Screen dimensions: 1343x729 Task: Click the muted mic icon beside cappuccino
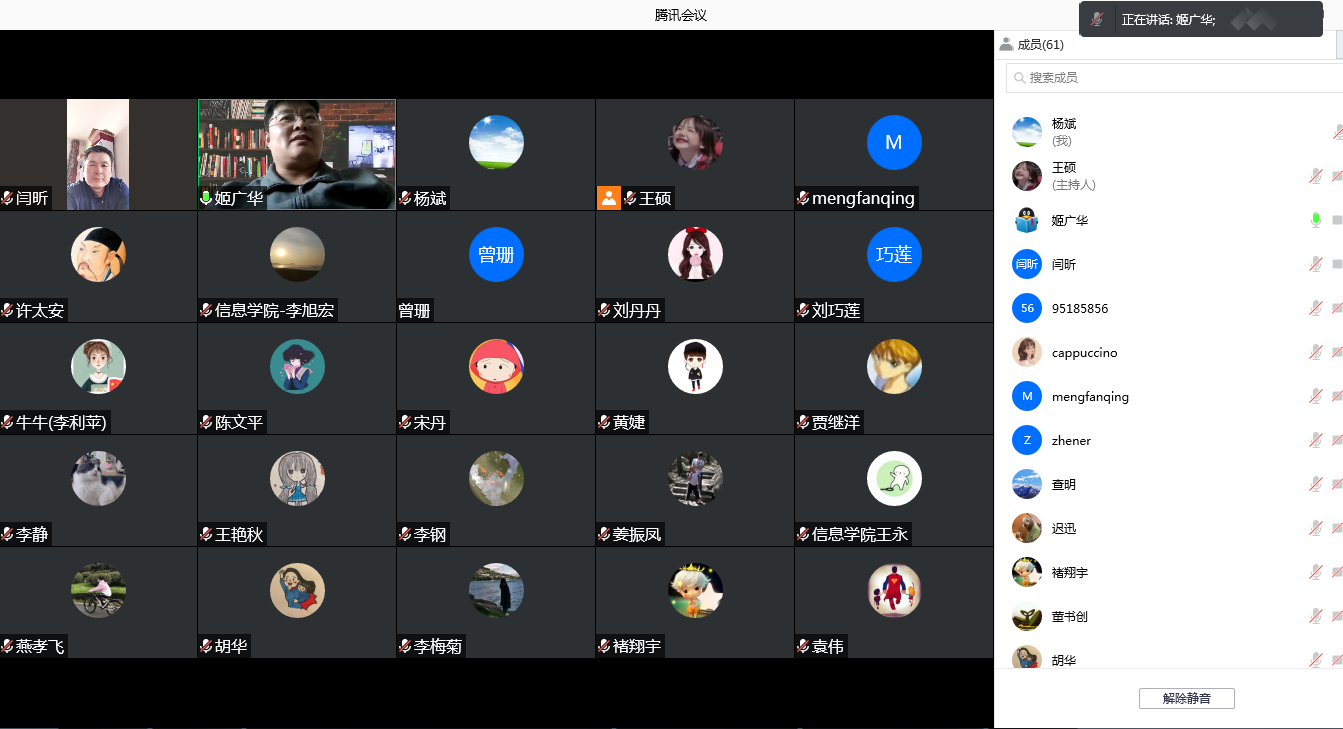tap(1316, 352)
